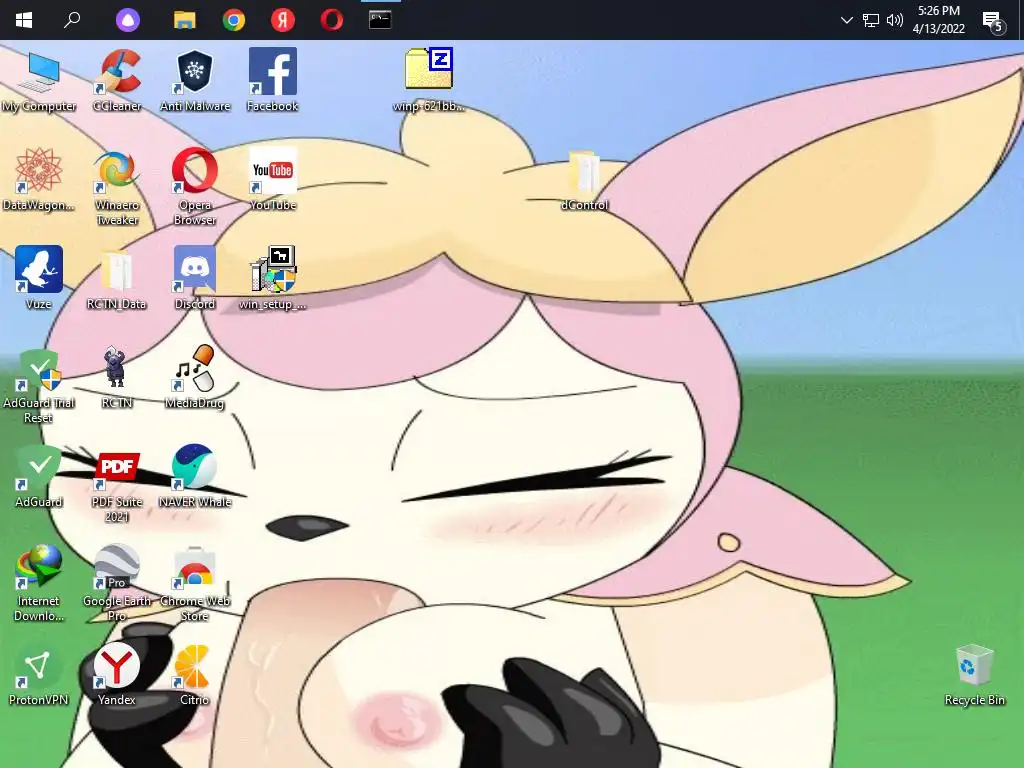Open the purple Alice assistant in taskbar

click(128, 20)
